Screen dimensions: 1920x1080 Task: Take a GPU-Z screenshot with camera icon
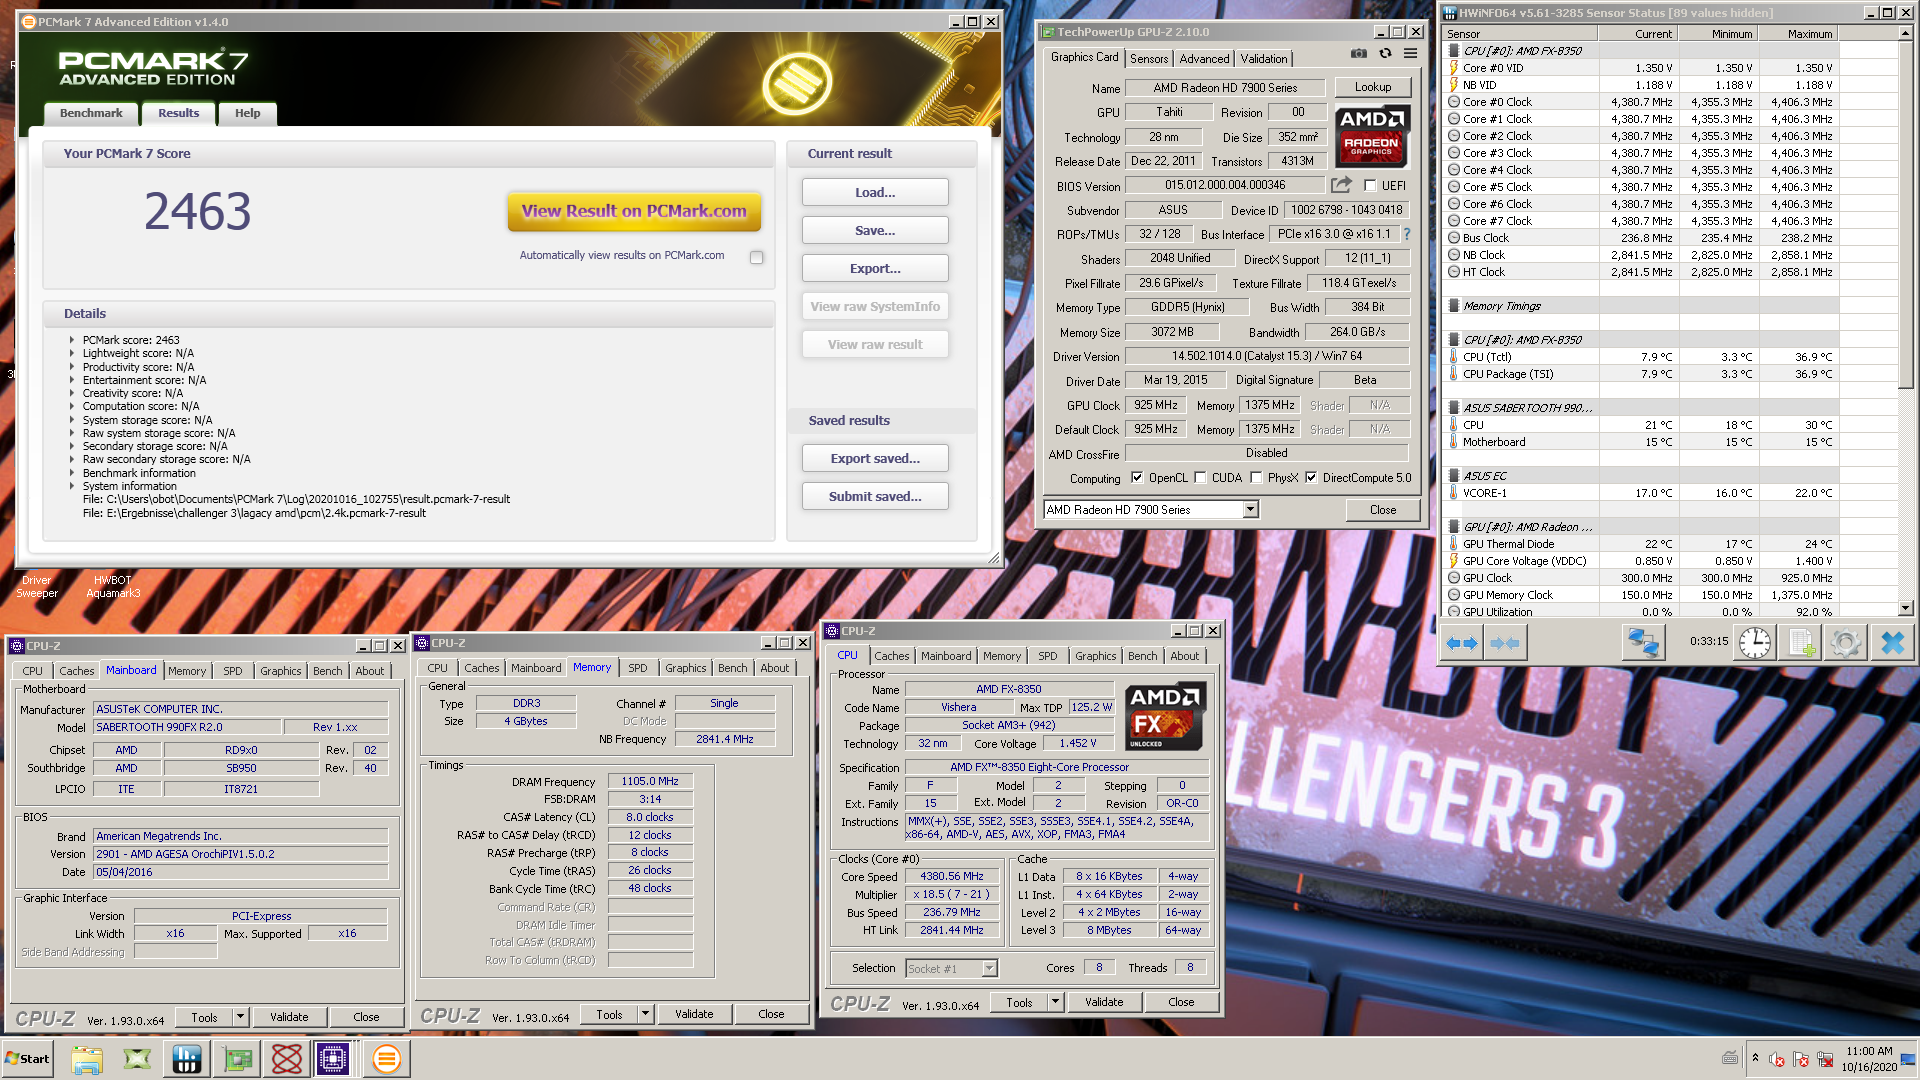click(1358, 54)
